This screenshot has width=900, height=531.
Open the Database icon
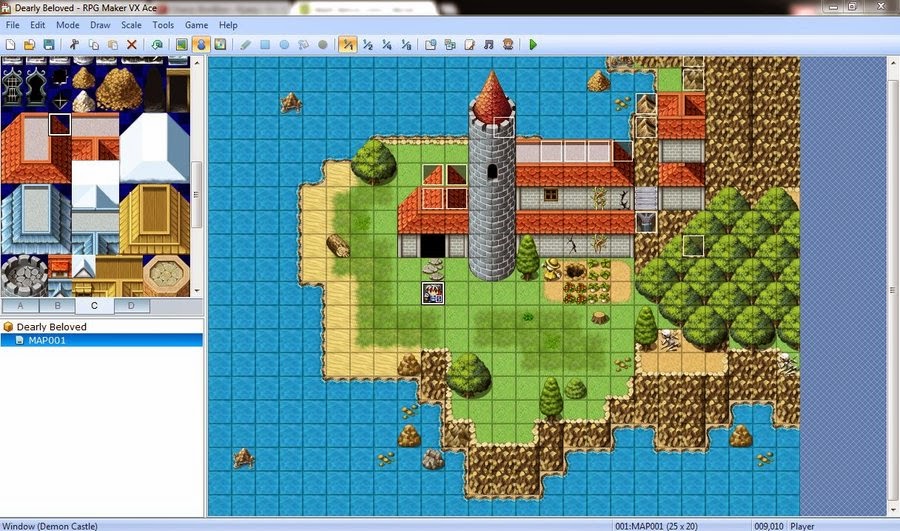pos(430,44)
